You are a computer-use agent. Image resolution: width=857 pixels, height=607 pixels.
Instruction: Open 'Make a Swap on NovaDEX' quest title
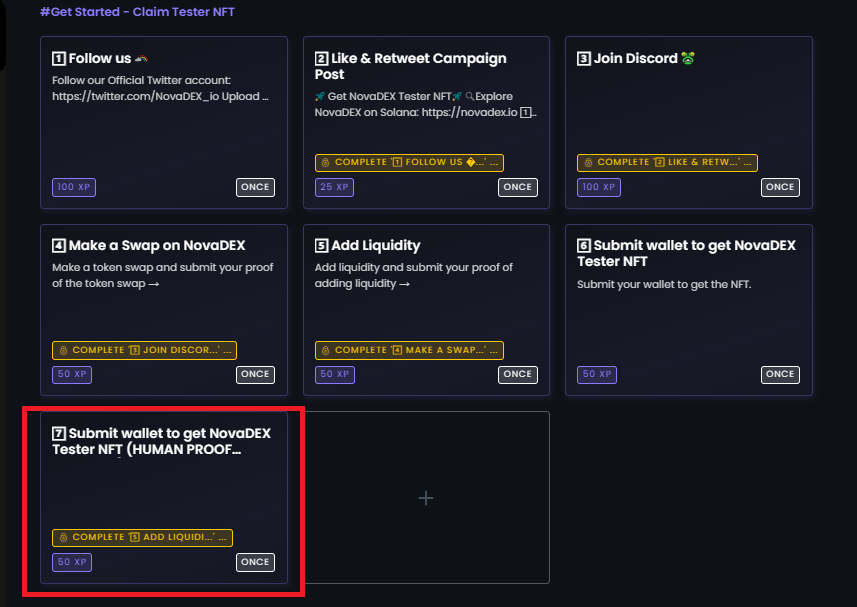click(x=149, y=245)
